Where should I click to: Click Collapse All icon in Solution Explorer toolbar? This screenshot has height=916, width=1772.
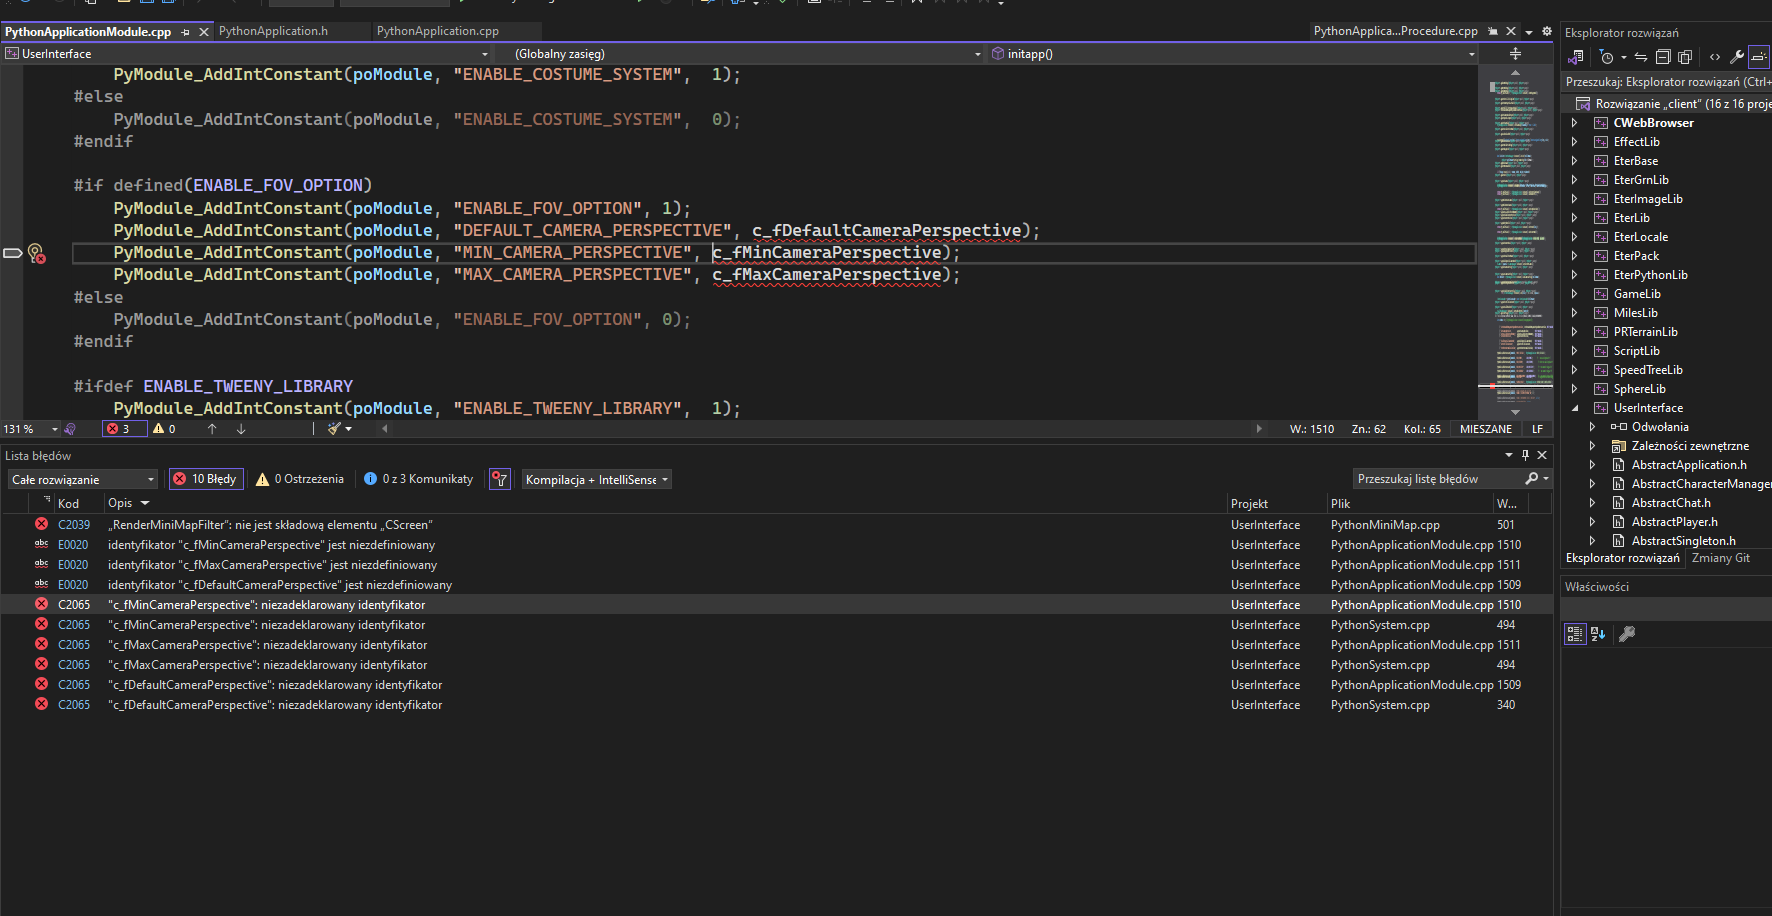1662,57
